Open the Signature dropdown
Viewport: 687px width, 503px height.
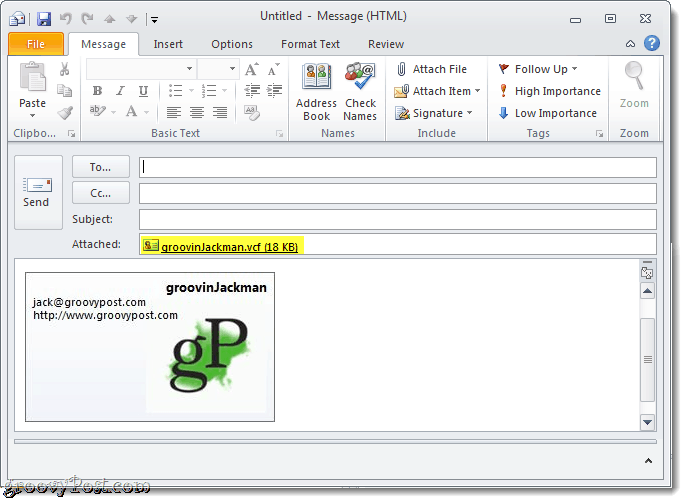pos(434,113)
